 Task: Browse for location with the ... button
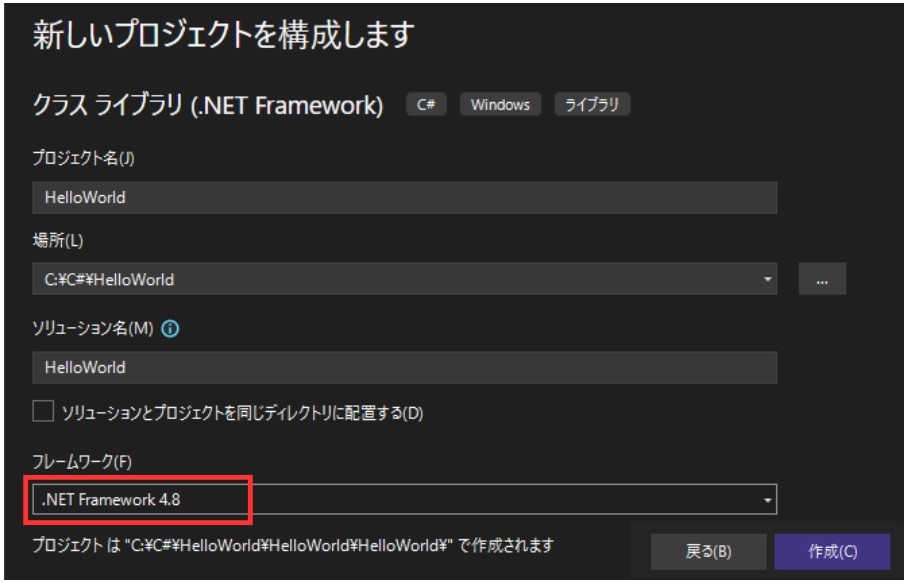click(x=822, y=279)
